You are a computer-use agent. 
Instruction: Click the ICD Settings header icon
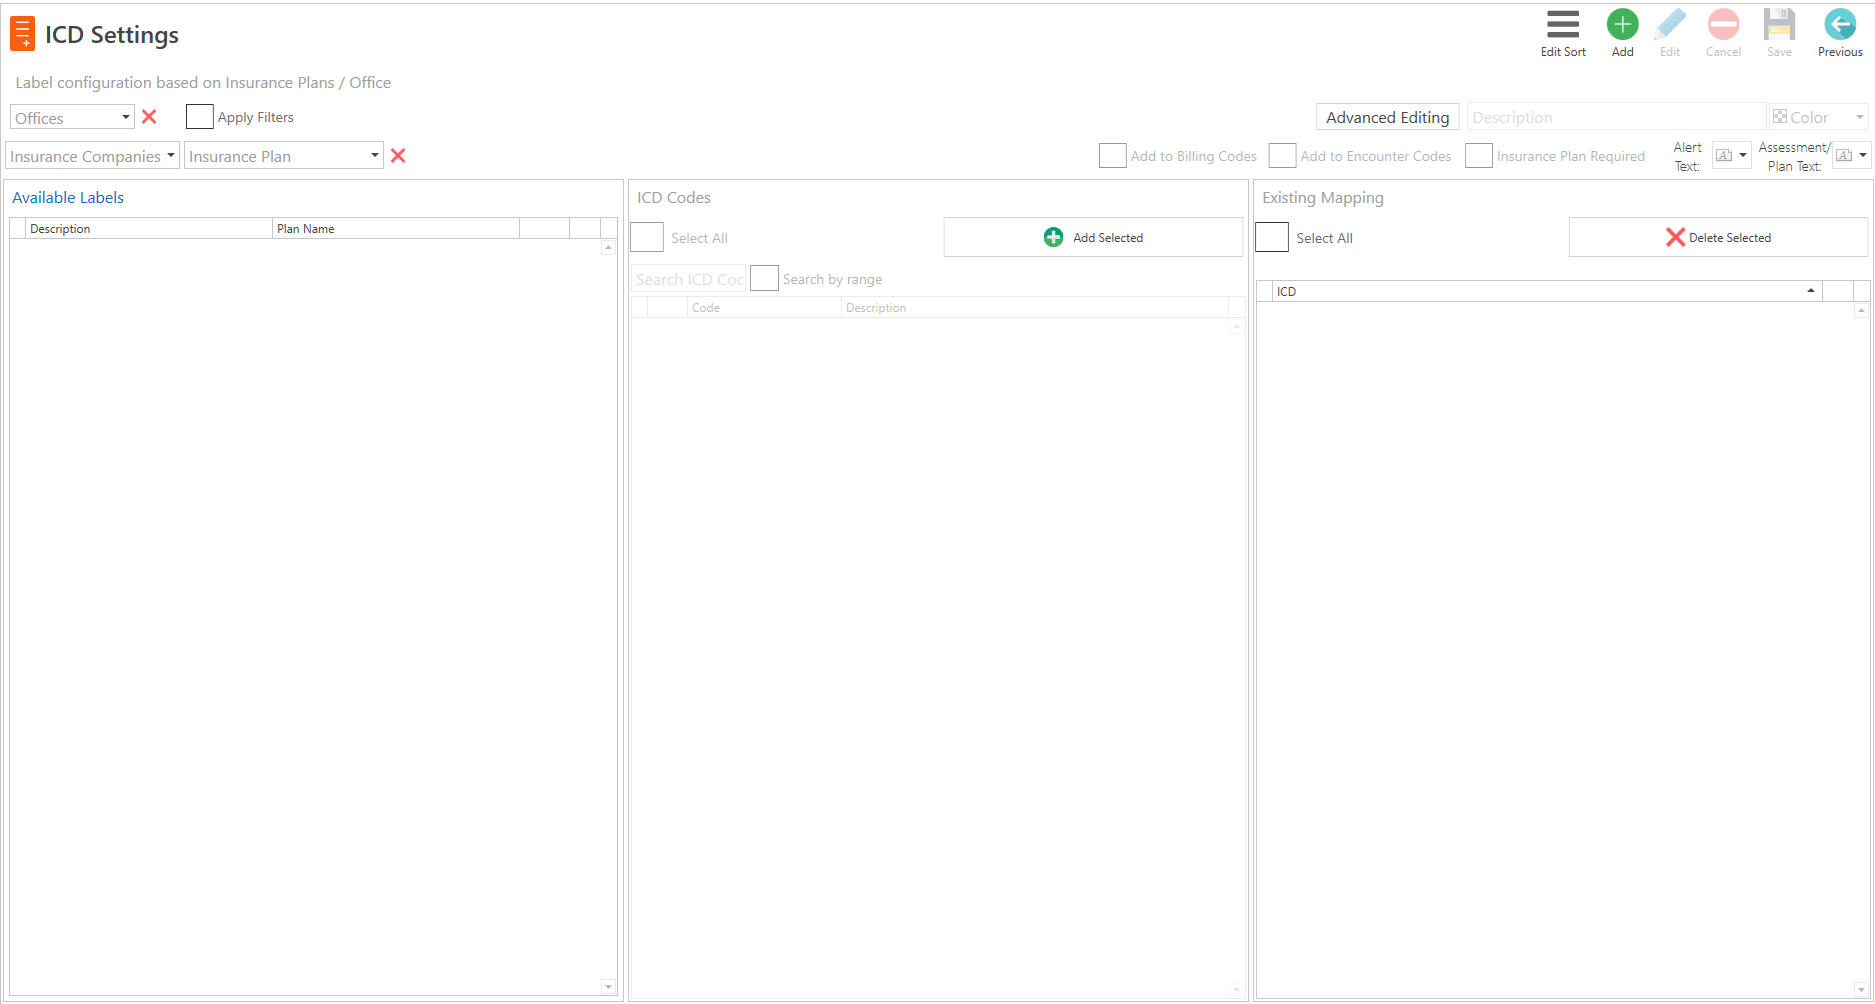(x=21, y=33)
